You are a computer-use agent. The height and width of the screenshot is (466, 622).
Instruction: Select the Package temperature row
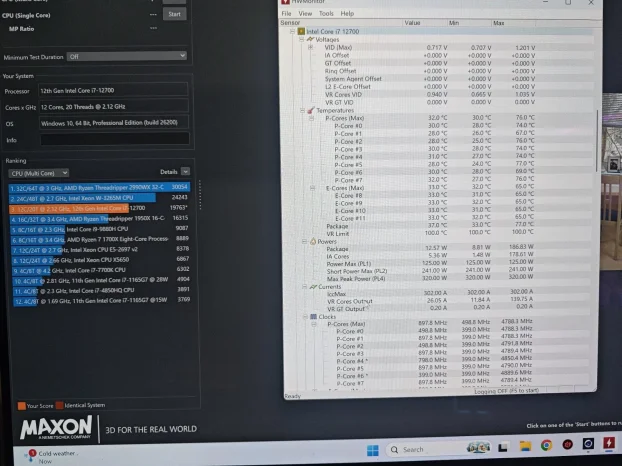430,226
